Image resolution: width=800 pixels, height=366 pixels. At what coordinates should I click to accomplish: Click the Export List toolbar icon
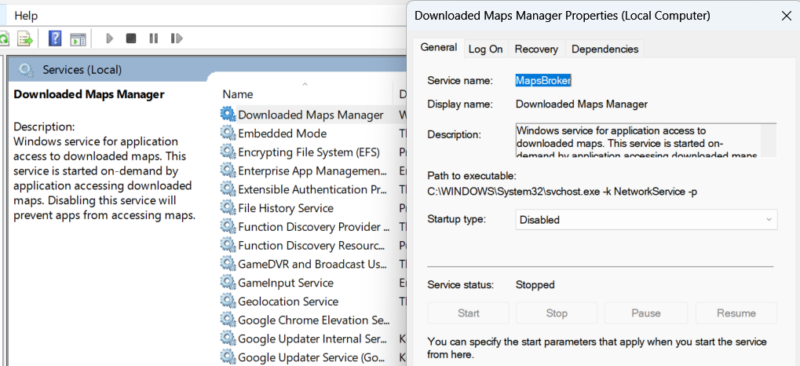coord(24,38)
